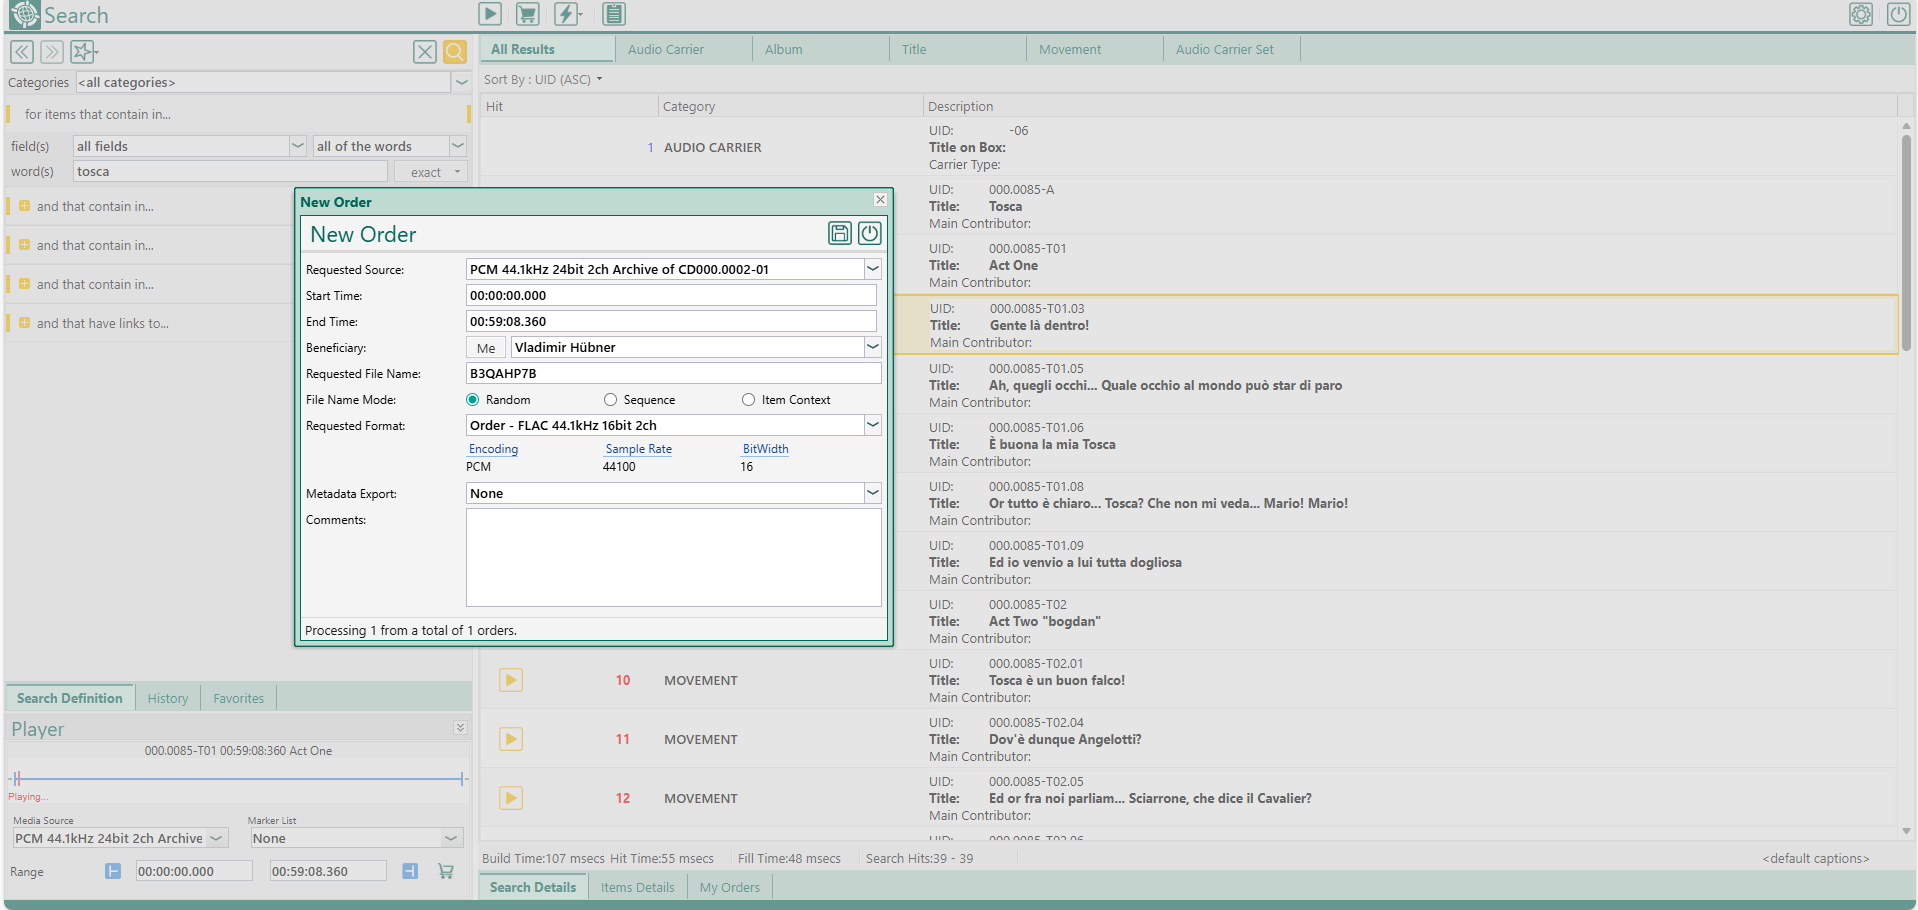Play the movement in result row 11

coord(511,739)
